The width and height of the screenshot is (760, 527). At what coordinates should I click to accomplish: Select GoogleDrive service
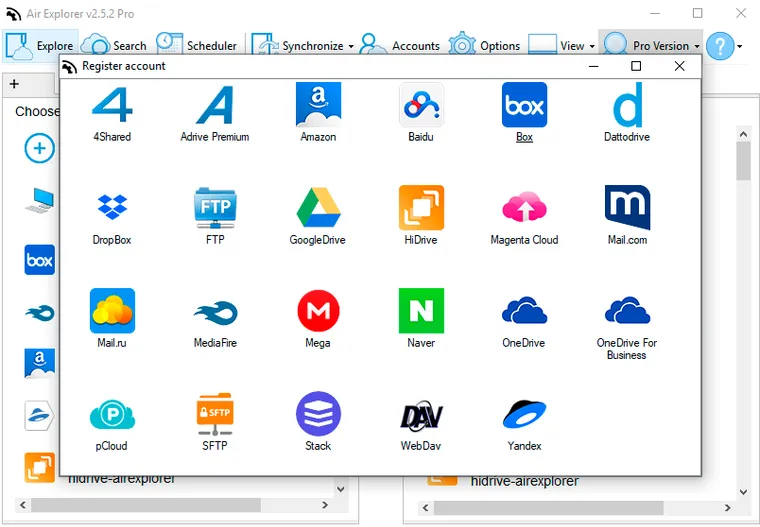pyautogui.click(x=318, y=216)
